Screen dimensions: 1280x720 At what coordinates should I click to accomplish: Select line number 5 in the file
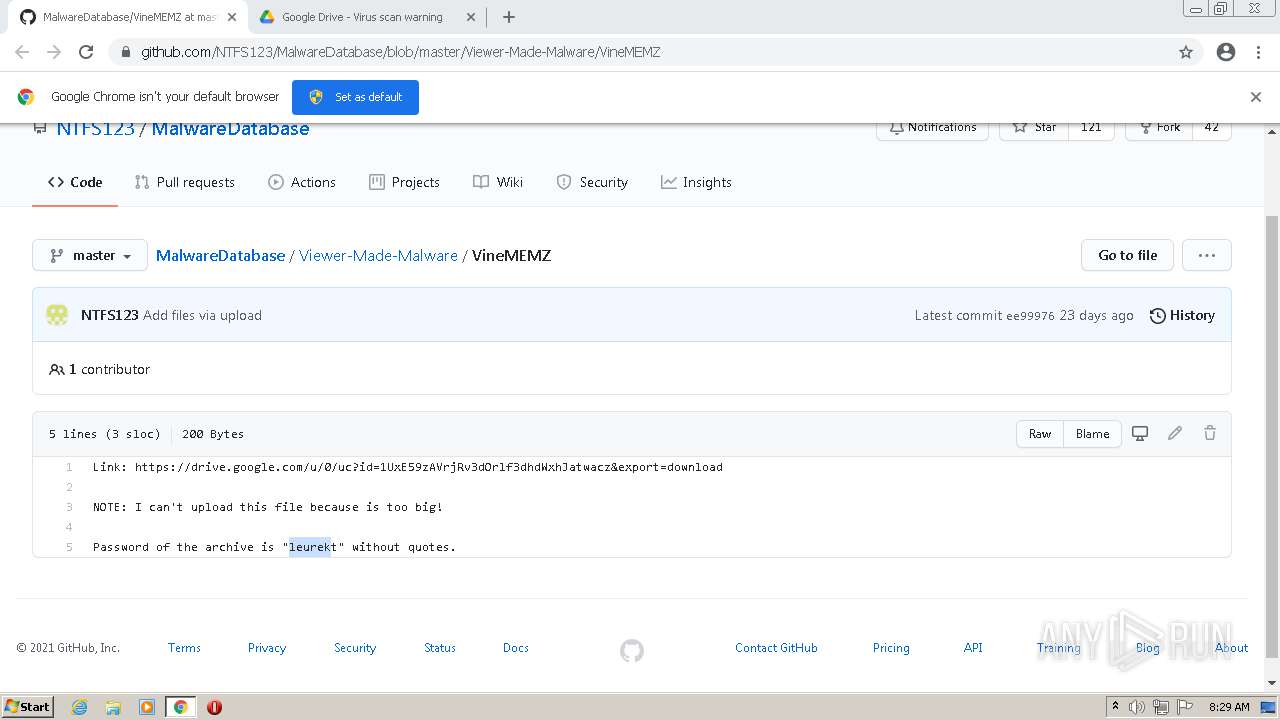(x=69, y=547)
